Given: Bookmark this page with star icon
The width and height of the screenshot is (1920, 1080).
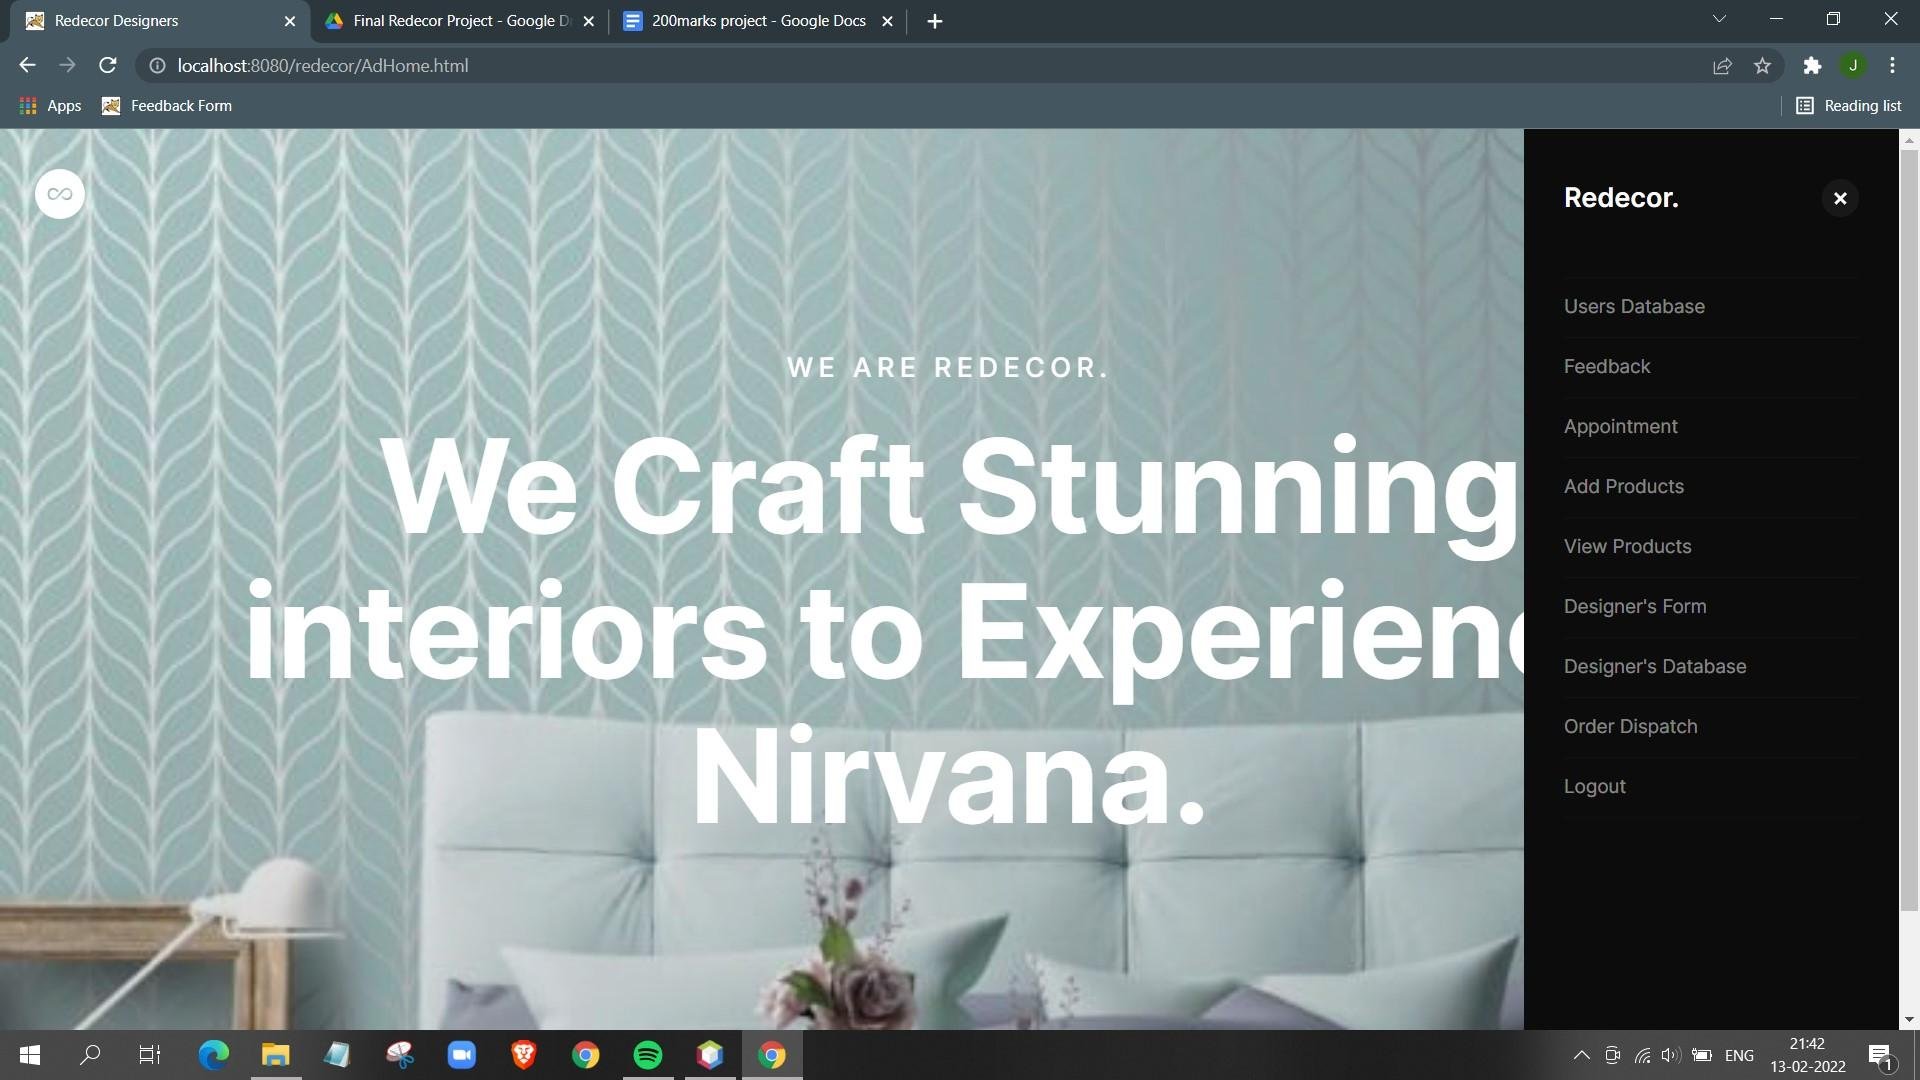Looking at the screenshot, I should pos(1762,66).
